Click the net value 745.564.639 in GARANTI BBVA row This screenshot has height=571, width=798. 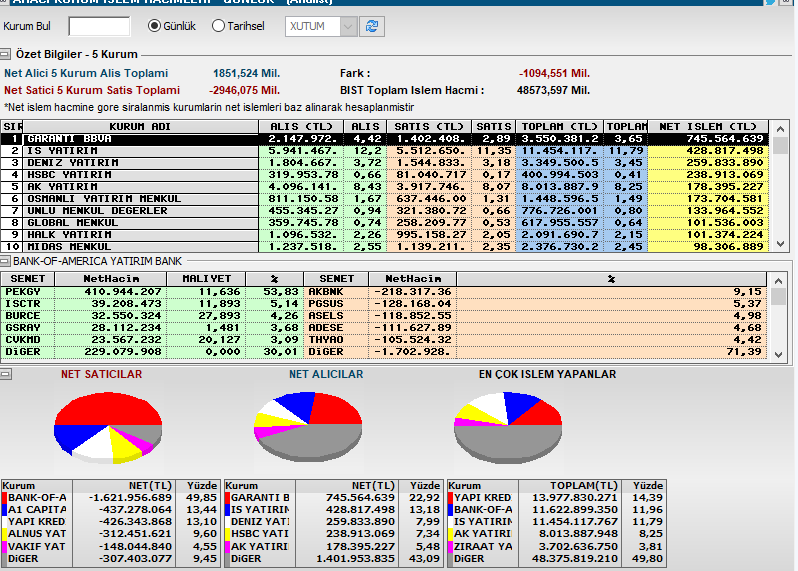coord(725,139)
